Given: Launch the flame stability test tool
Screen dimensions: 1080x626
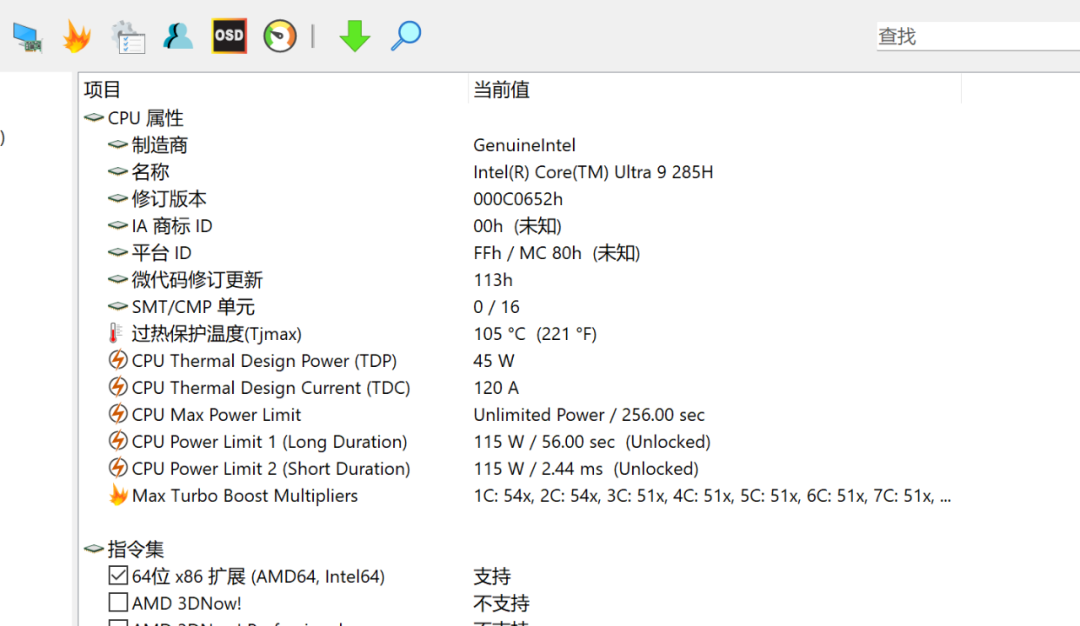Looking at the screenshot, I should (77, 36).
